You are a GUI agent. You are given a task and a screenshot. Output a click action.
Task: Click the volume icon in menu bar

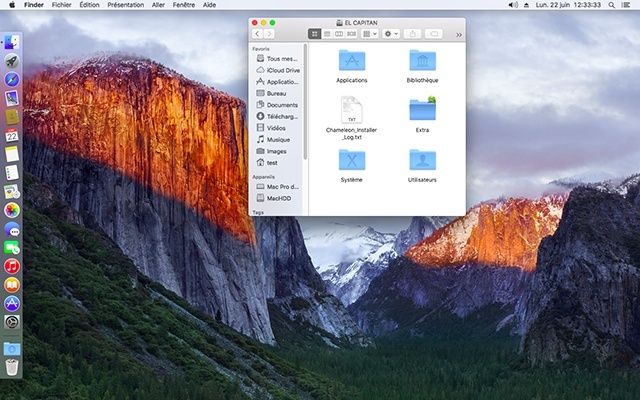(513, 5)
